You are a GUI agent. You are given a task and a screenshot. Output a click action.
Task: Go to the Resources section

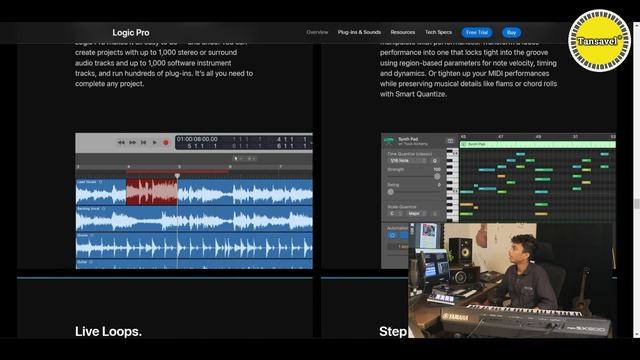(402, 32)
